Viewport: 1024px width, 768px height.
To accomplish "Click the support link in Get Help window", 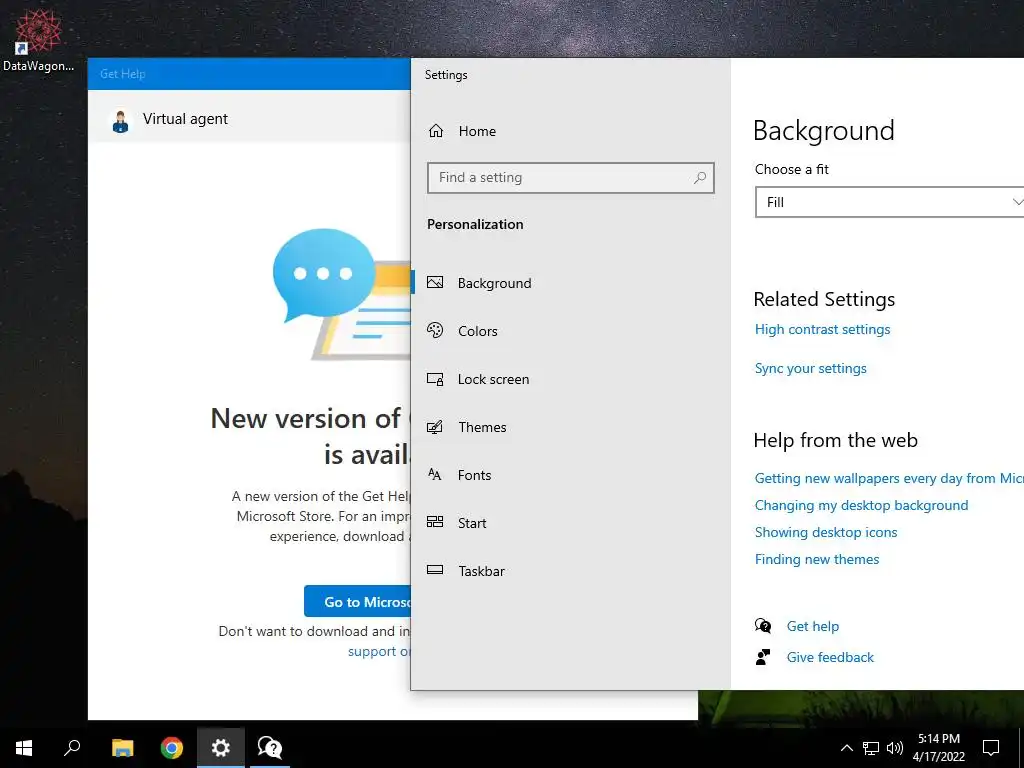I will point(379,652).
